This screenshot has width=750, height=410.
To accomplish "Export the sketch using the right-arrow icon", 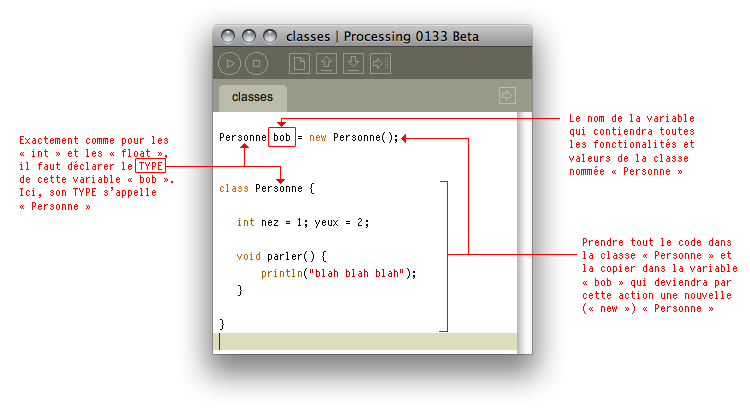I will (379, 64).
